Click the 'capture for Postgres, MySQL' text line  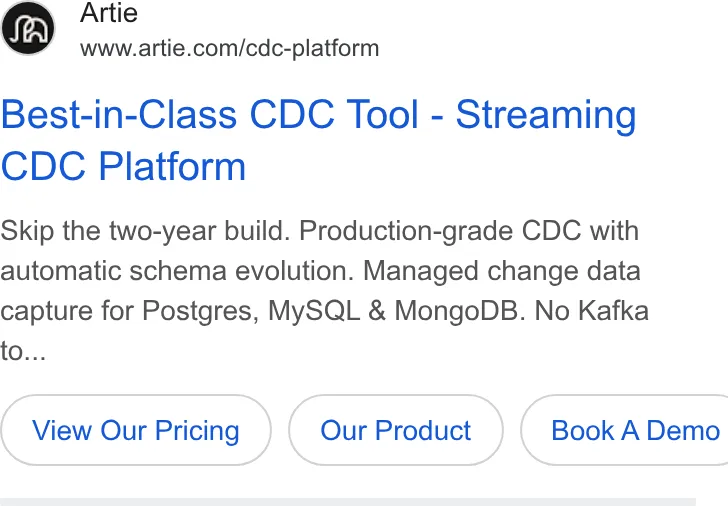pos(180,311)
